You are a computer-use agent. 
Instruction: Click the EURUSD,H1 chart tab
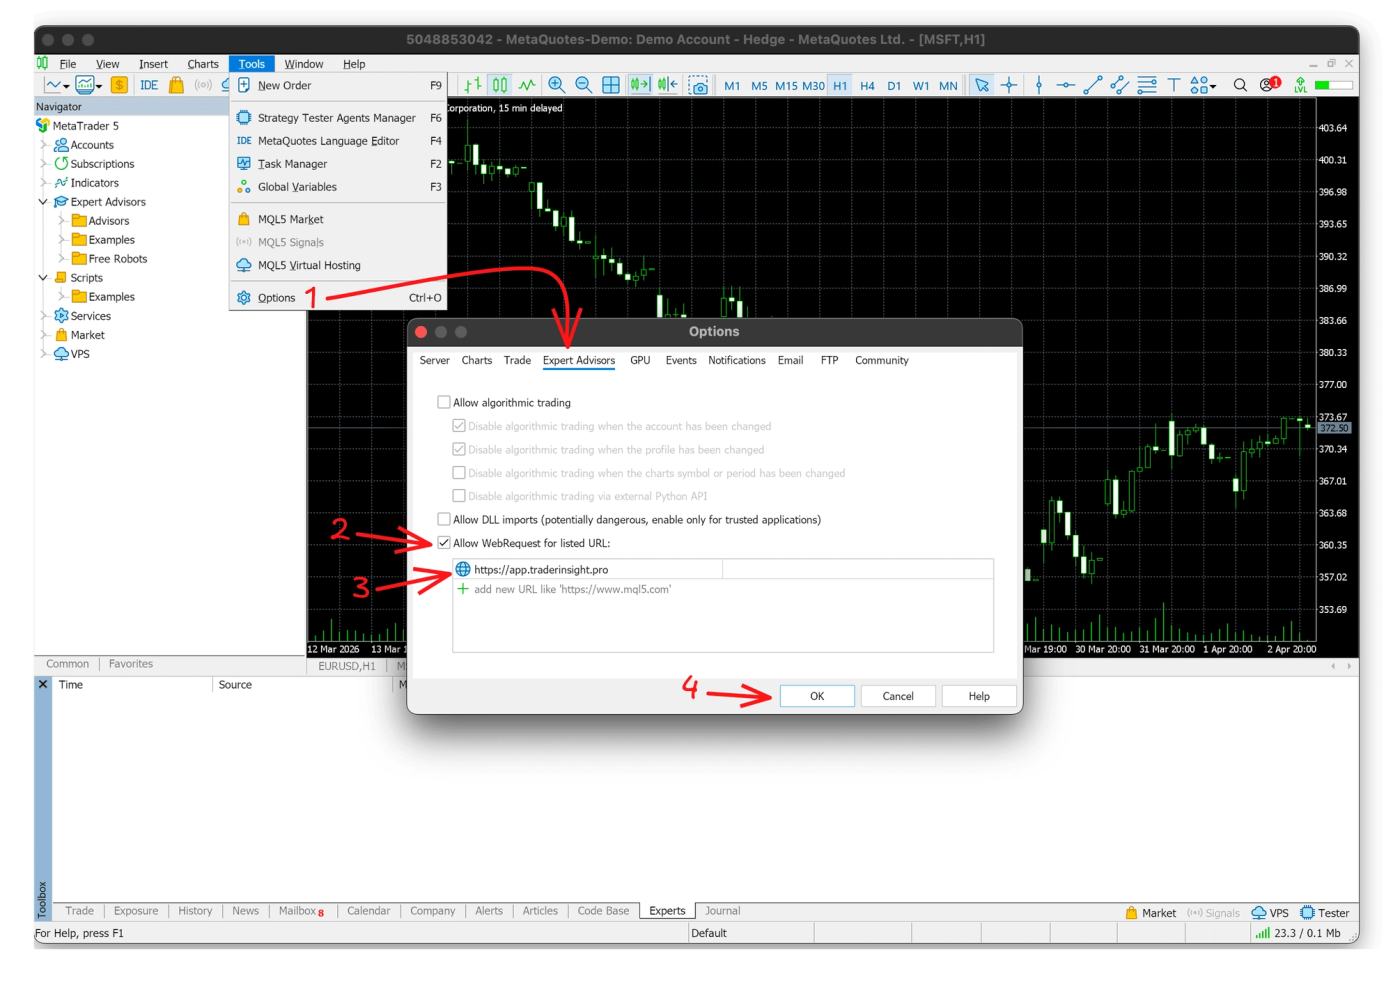tap(347, 666)
